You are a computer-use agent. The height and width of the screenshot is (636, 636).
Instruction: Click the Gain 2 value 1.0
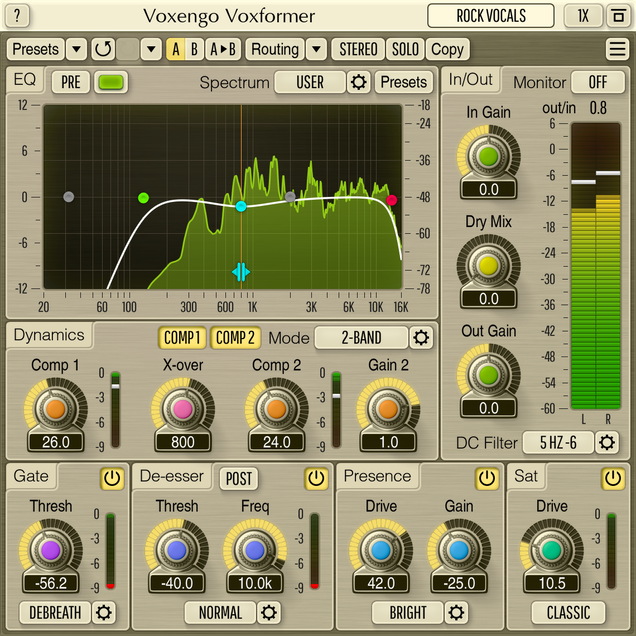[388, 442]
